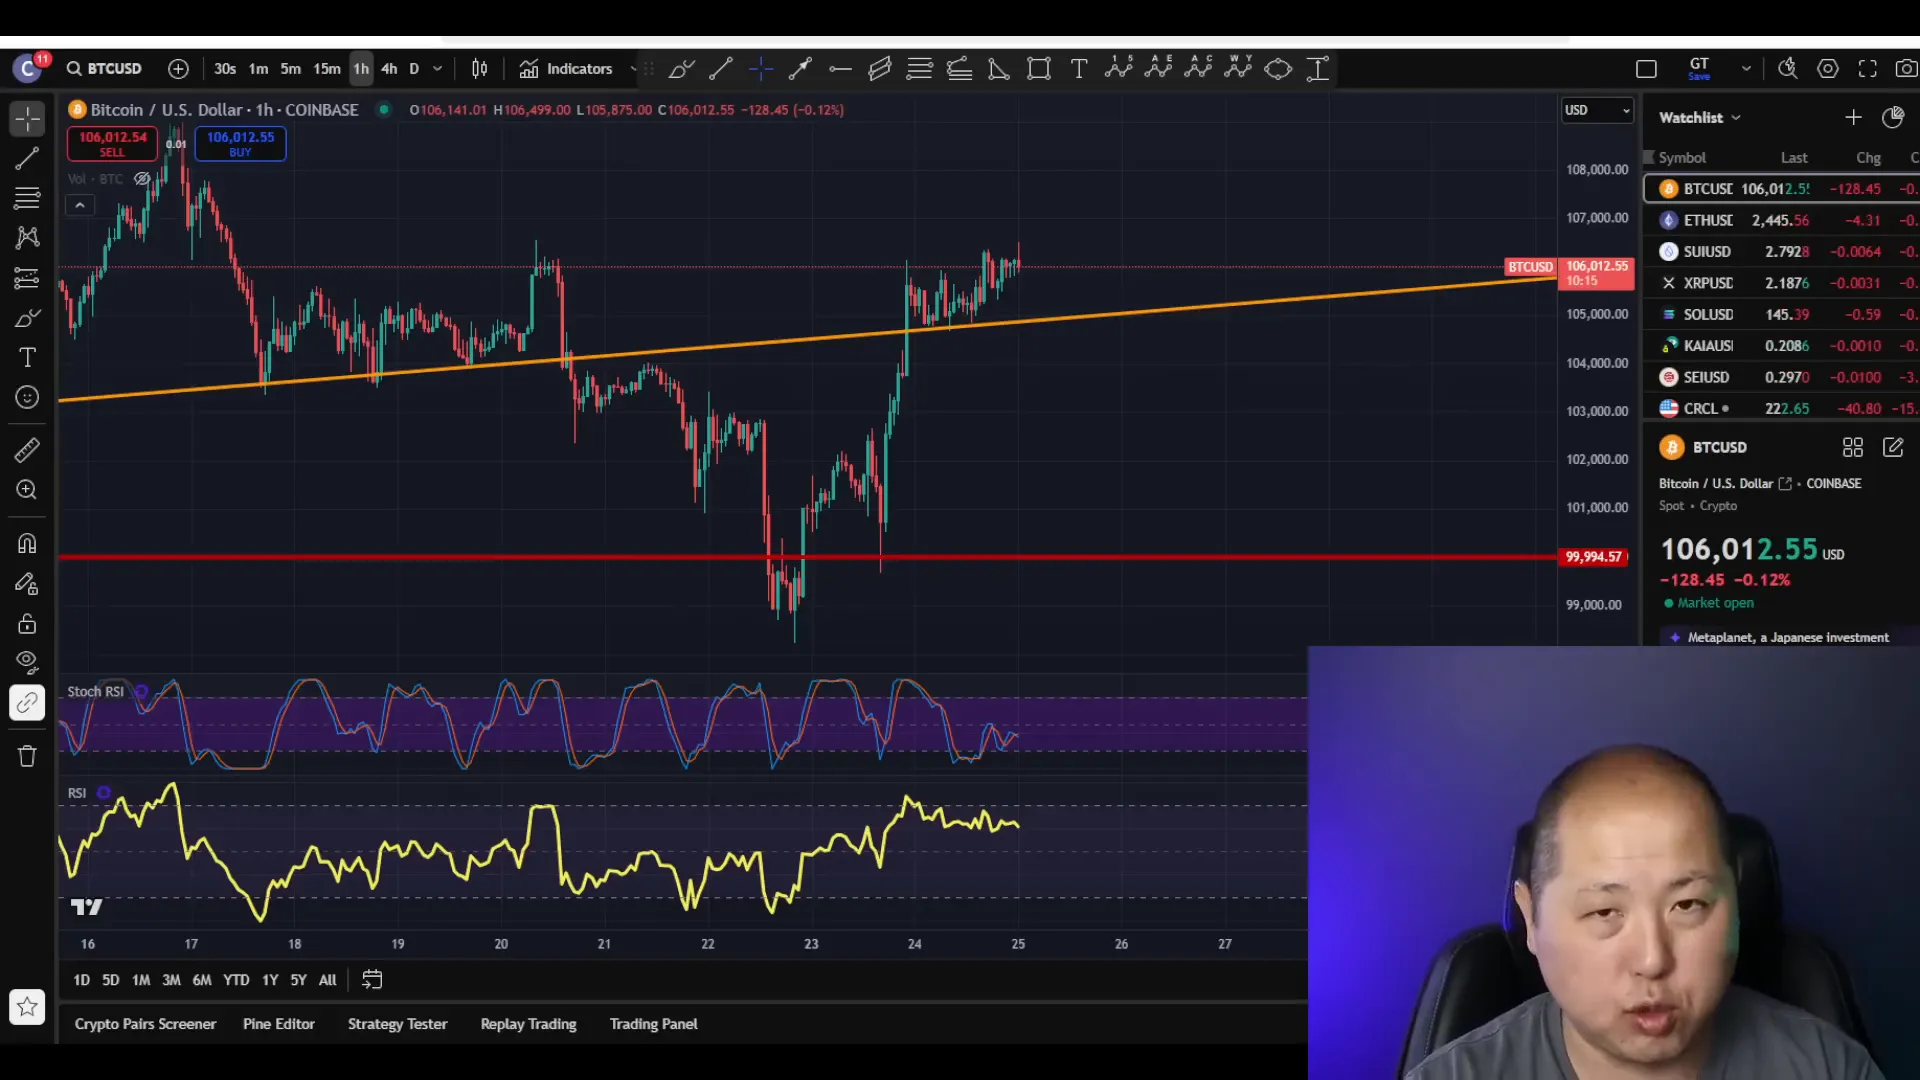Toggle volume indicator visibility eye

tap(142, 179)
